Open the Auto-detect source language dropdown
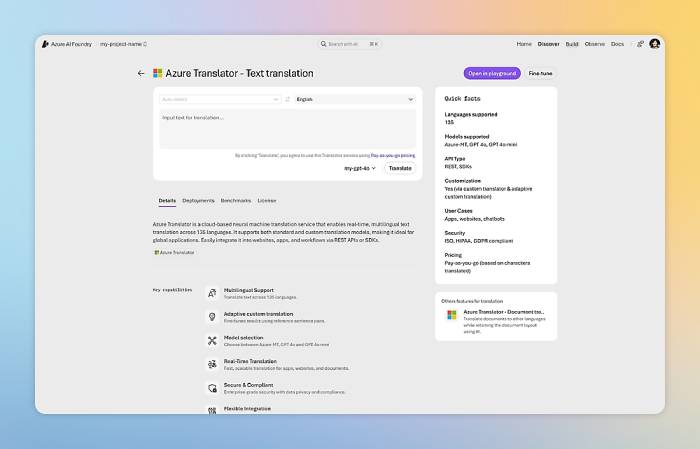The height and width of the screenshot is (449, 700). 220,99
